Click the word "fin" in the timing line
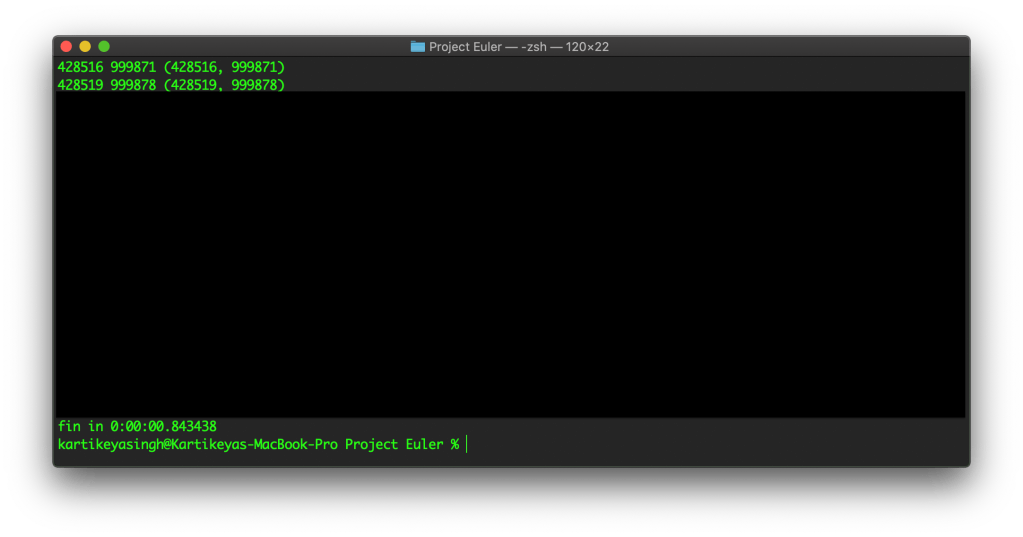Viewport: 1023px width, 537px height. coord(69,426)
